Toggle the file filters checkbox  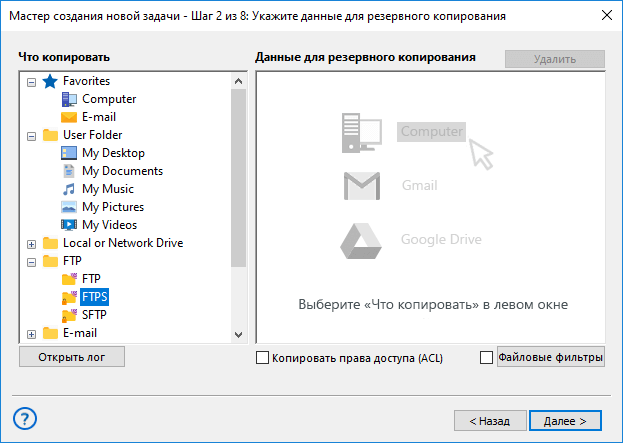pos(487,357)
